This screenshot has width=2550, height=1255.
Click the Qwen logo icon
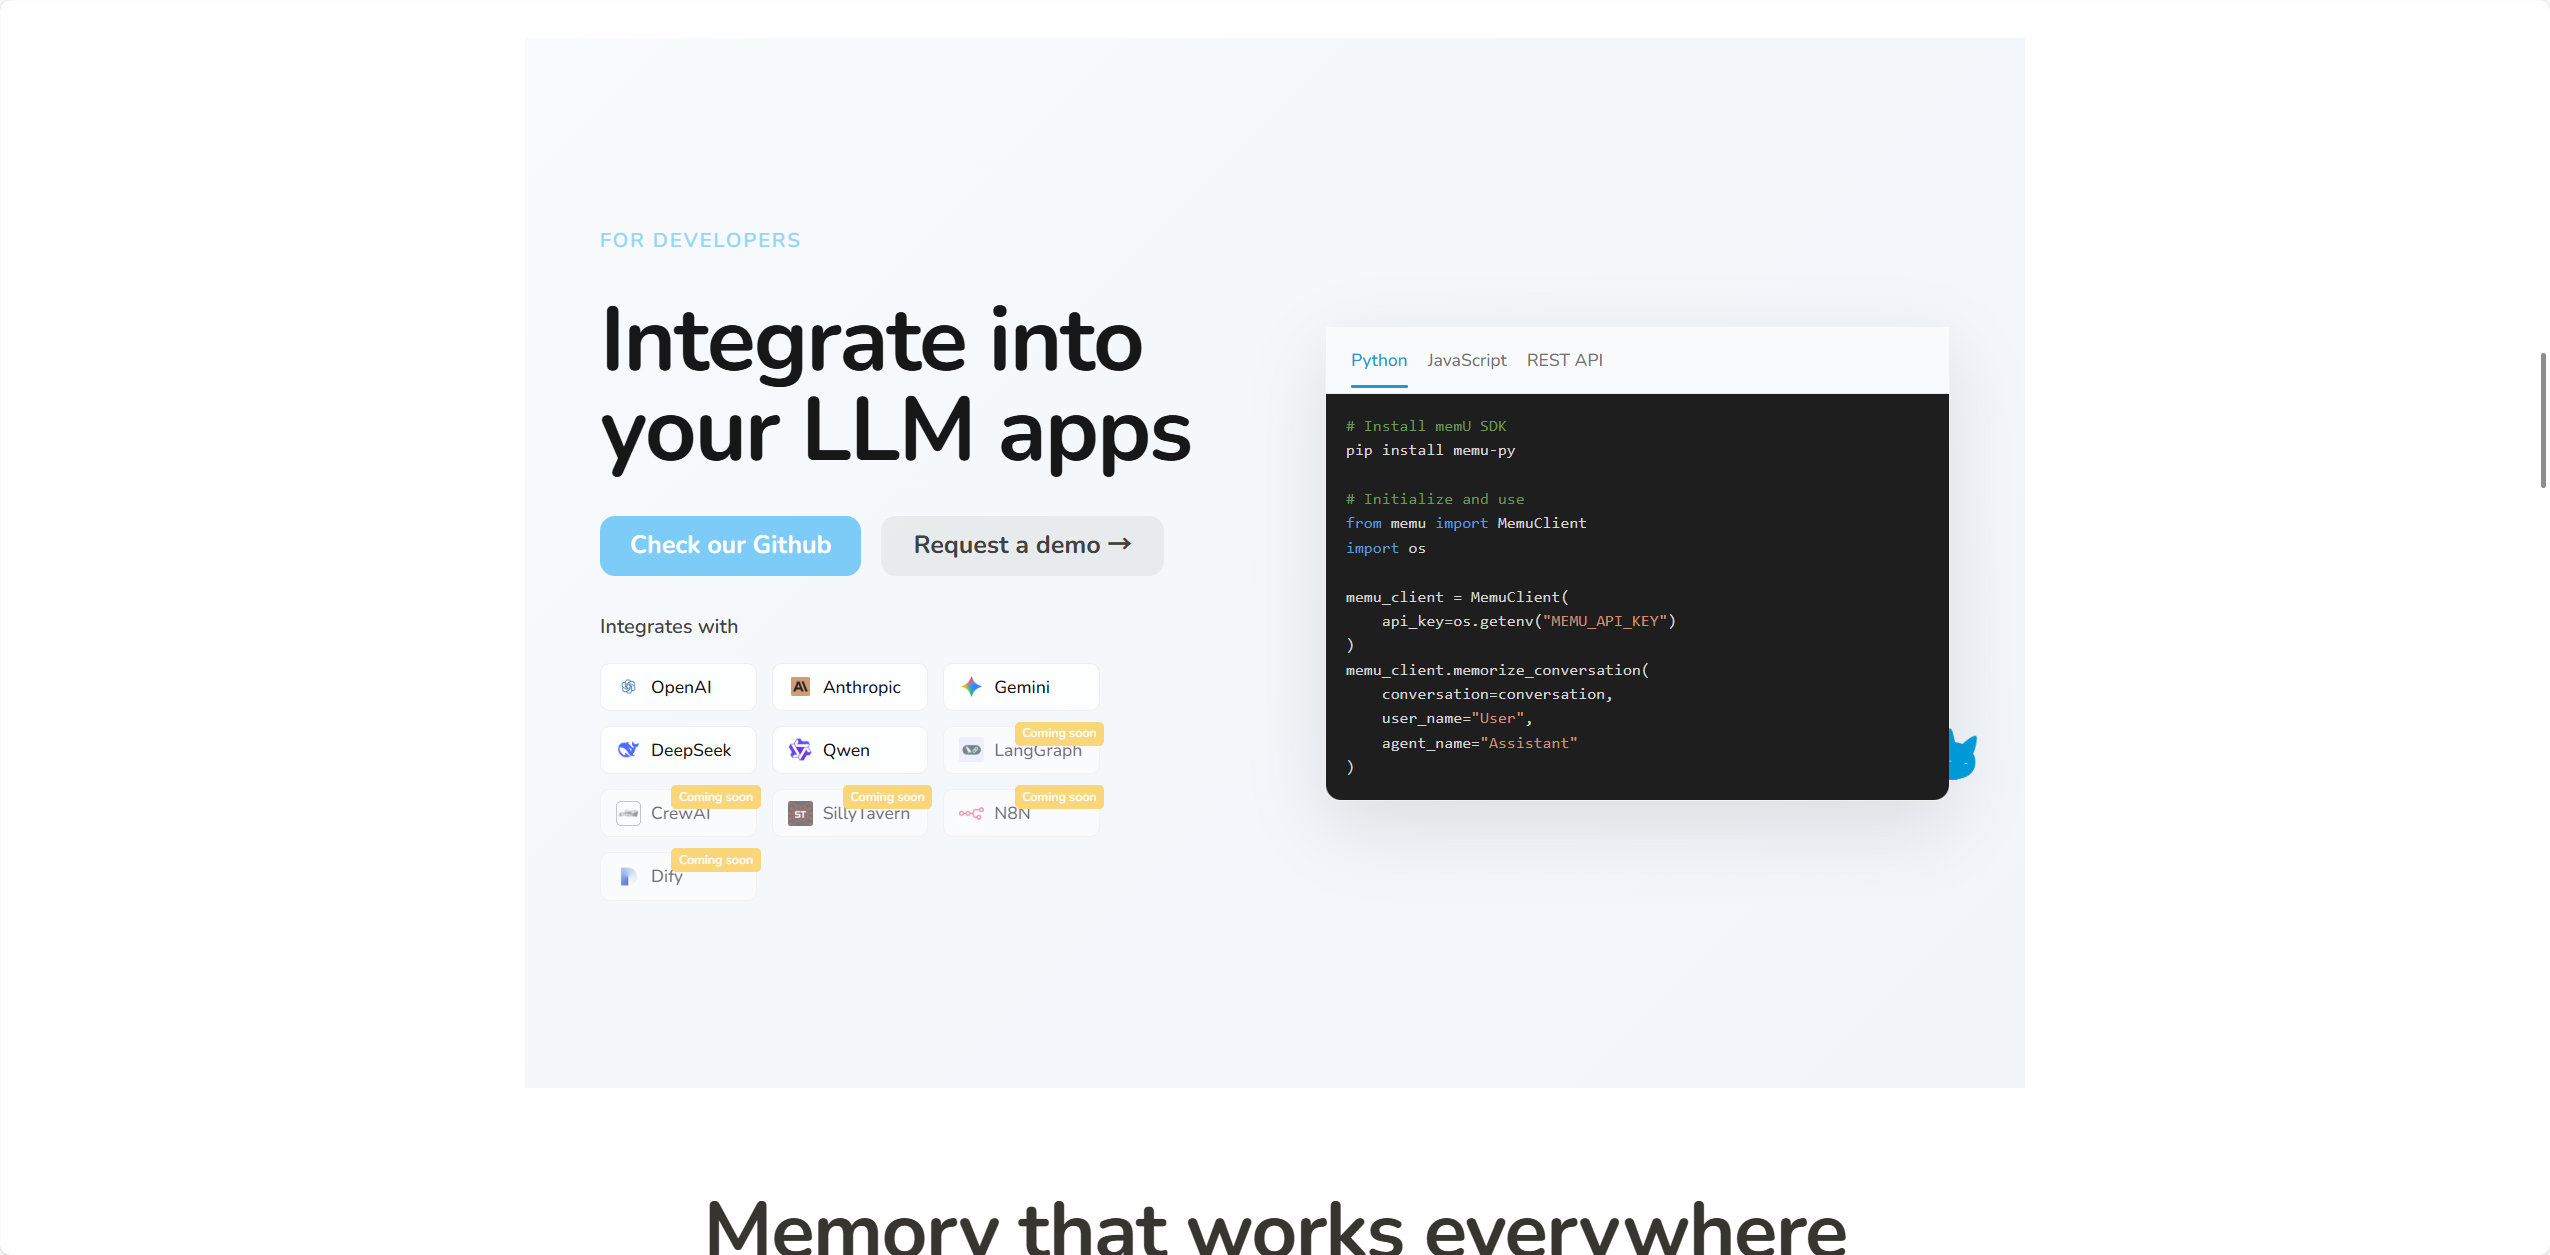800,750
